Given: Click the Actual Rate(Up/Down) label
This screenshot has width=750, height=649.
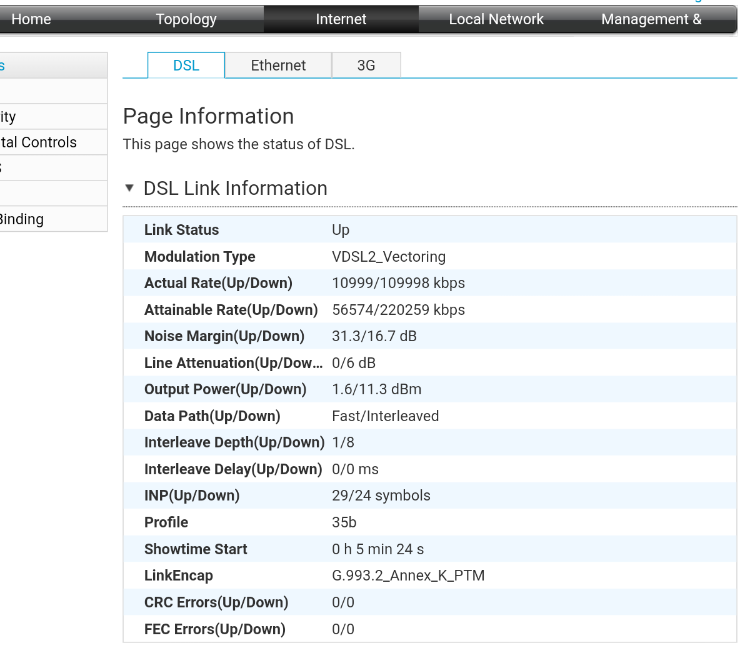Looking at the screenshot, I should pyautogui.click(x=218, y=283).
